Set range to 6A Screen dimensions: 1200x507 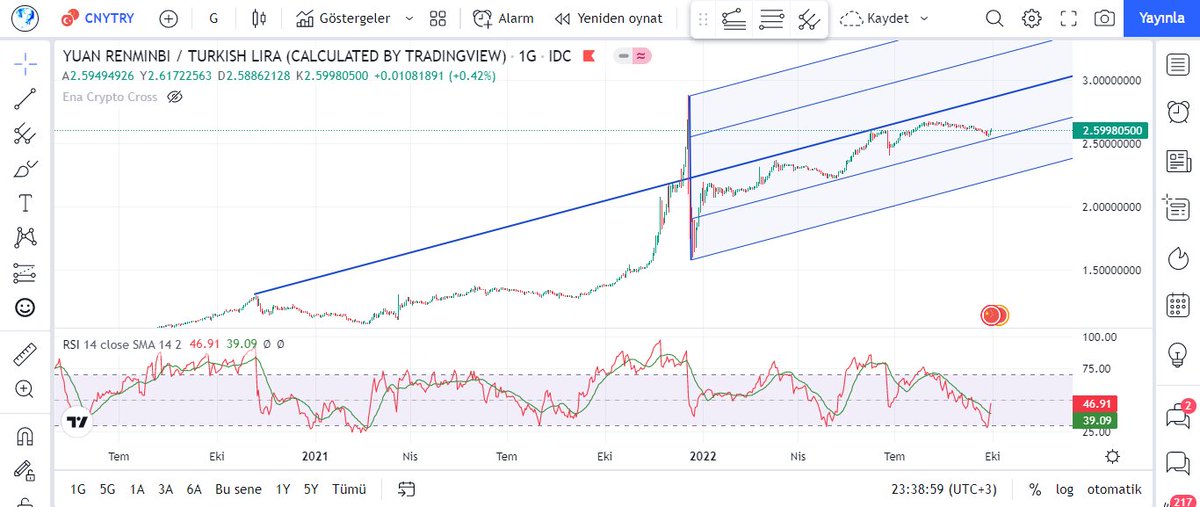pos(194,489)
